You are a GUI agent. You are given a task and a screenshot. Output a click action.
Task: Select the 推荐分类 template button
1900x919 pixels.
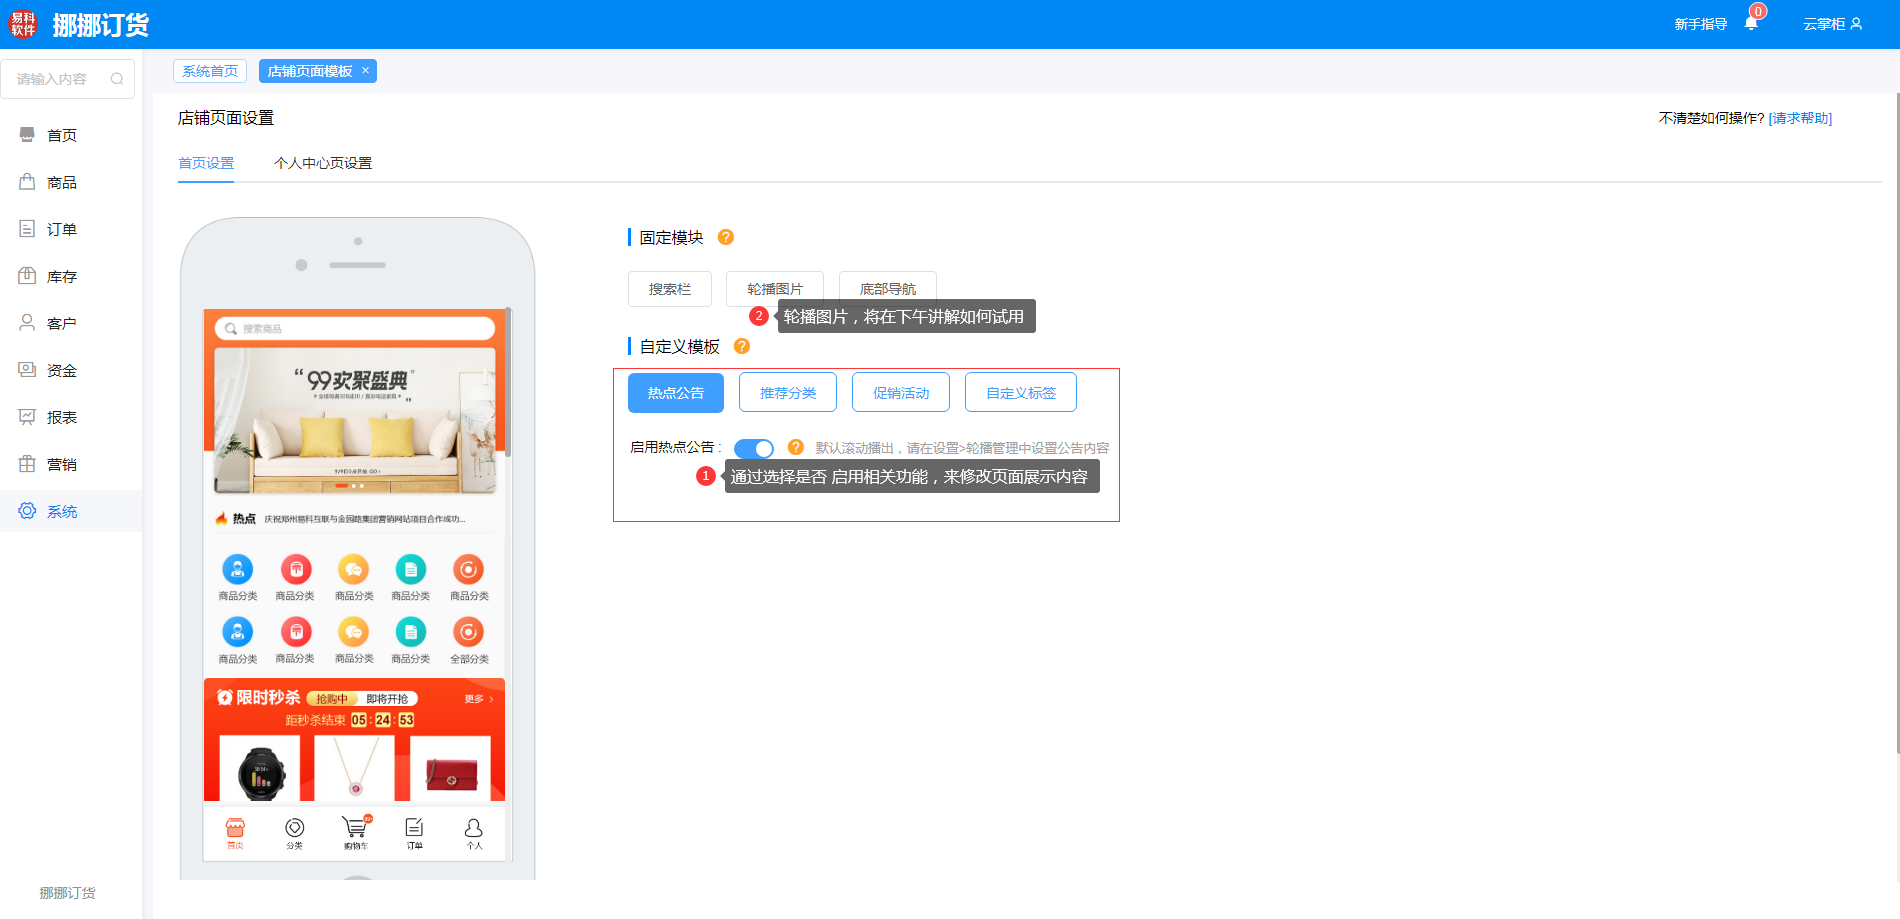click(788, 392)
